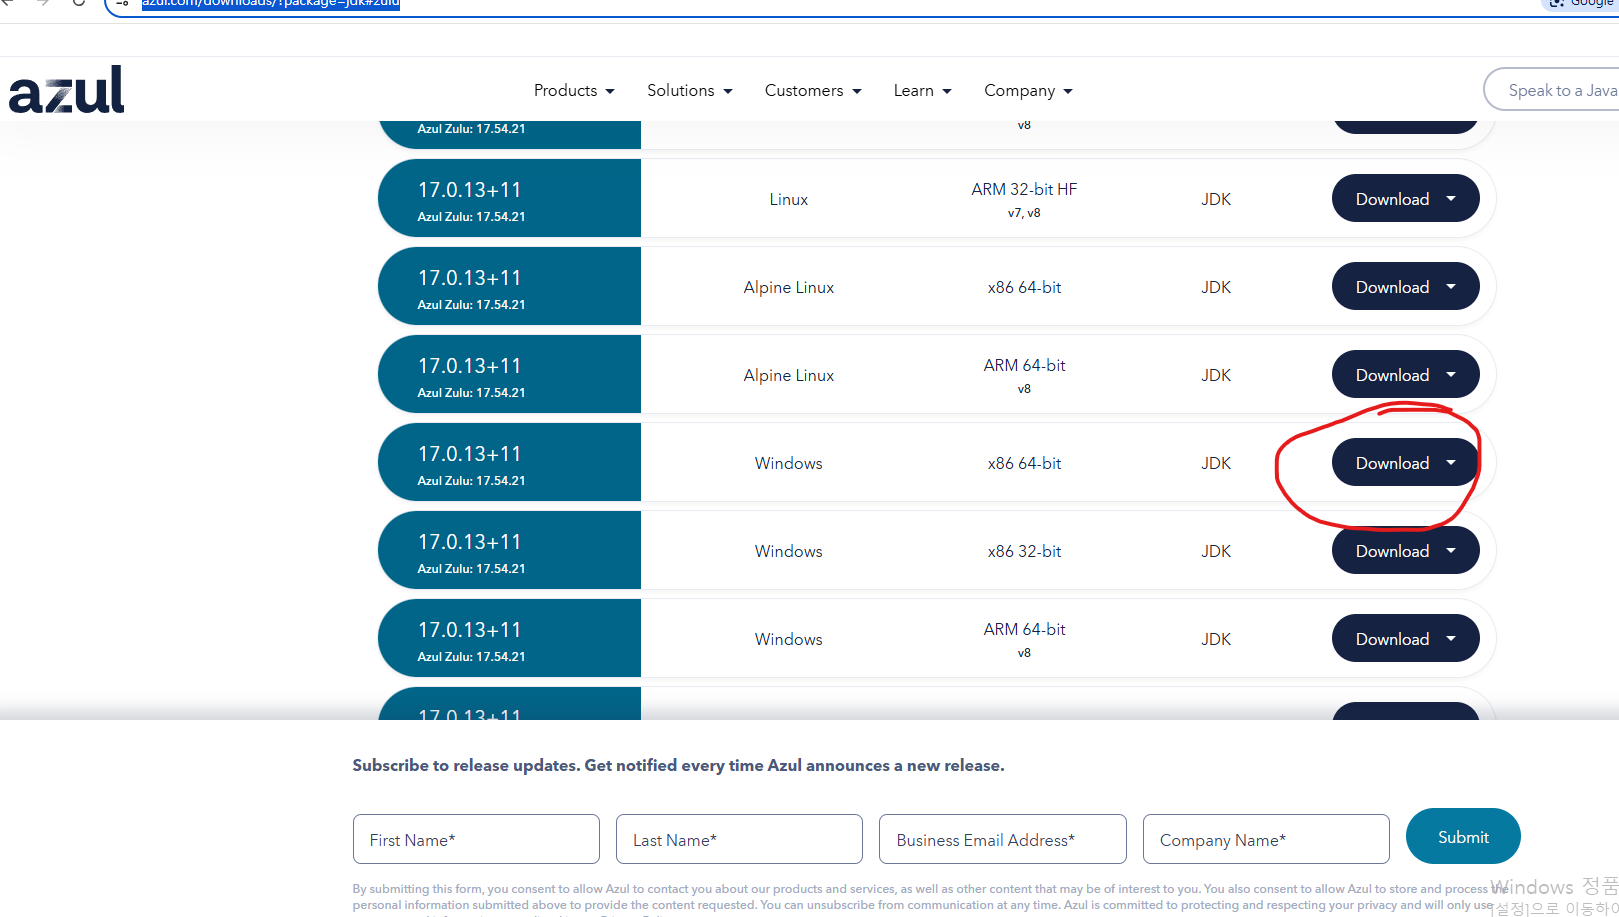The height and width of the screenshot is (917, 1619).
Task: Click Speak to a Java expert button
Action: pos(1552,90)
